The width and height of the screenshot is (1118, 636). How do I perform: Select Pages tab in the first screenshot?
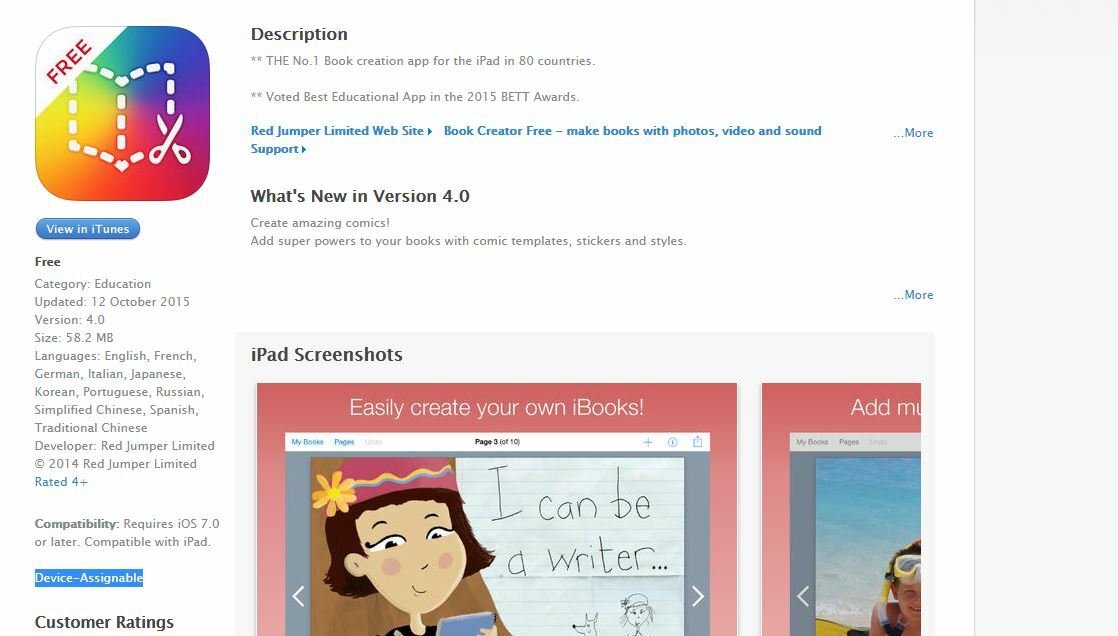[344, 442]
